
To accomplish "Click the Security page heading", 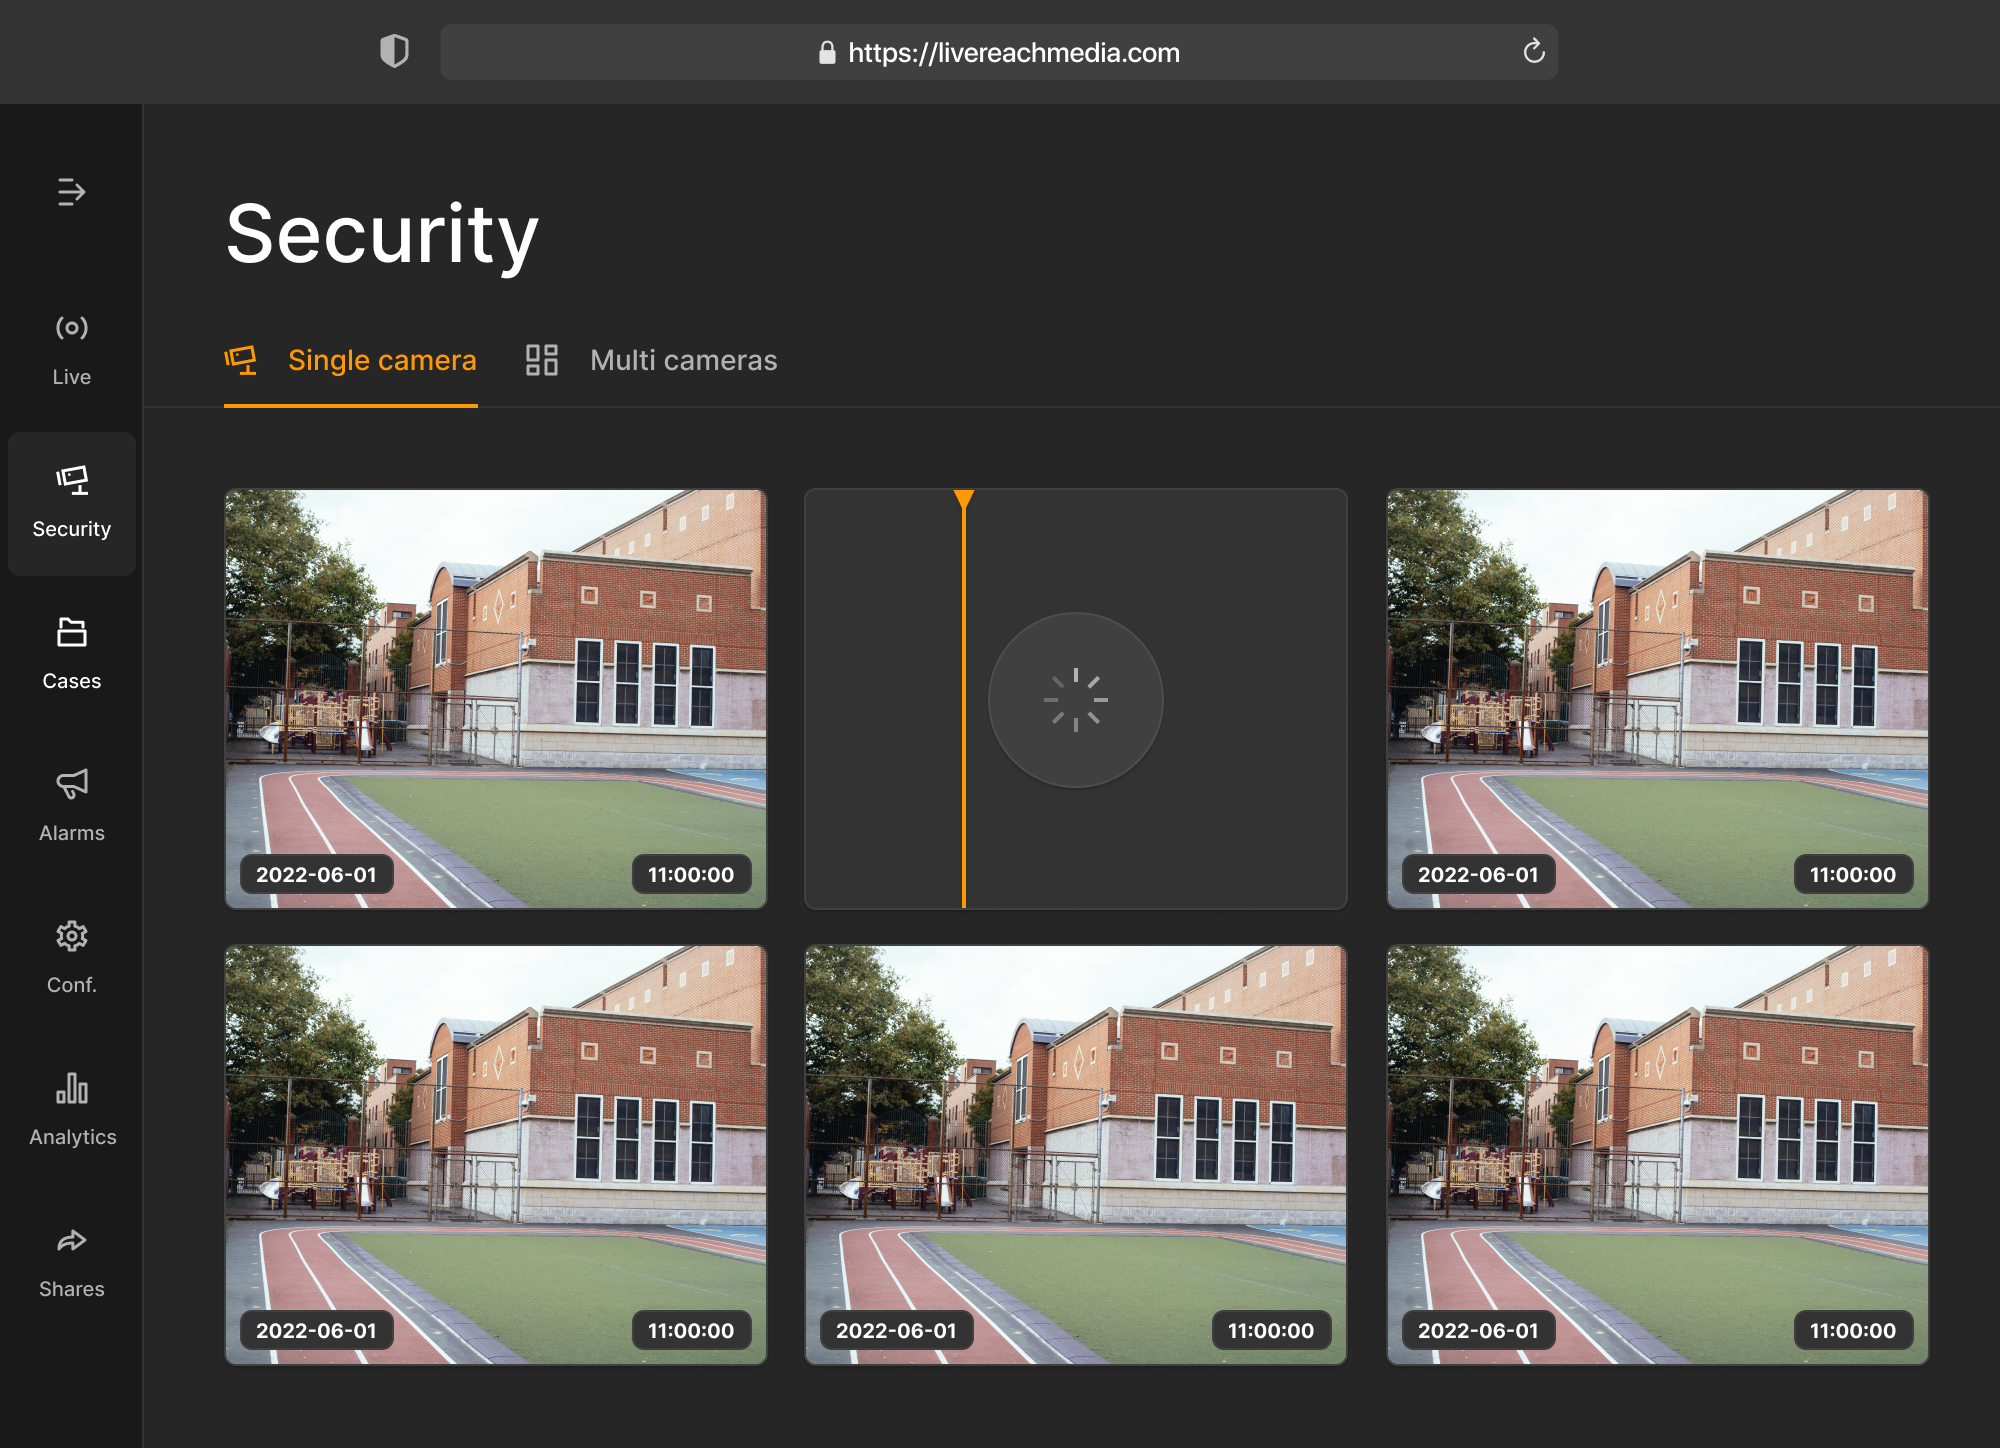I will tap(382, 235).
